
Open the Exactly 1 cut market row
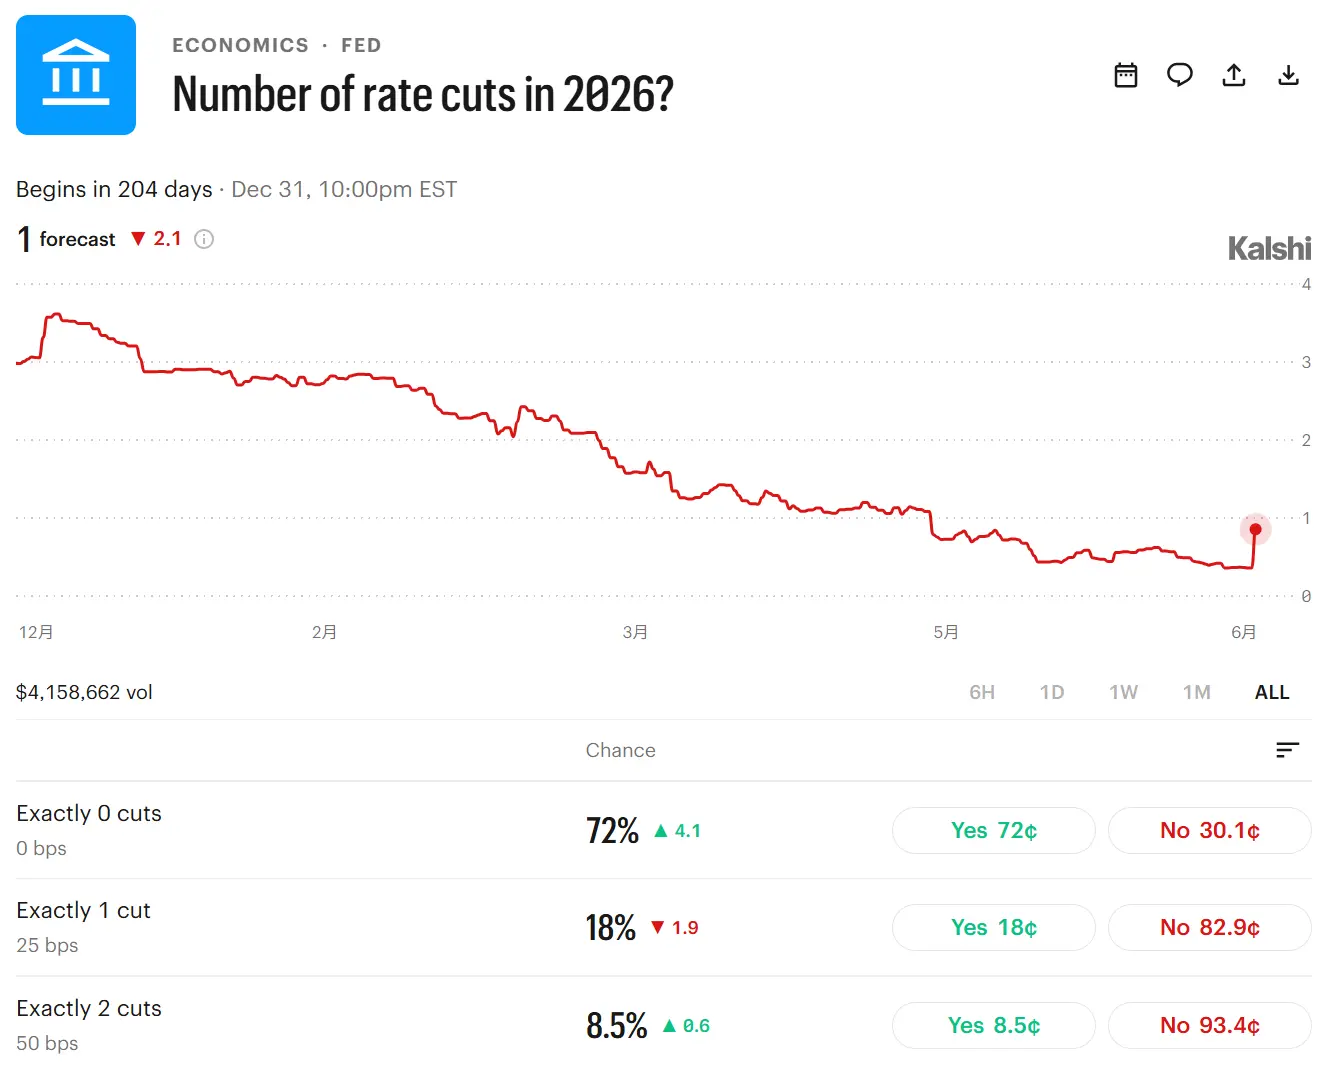(664, 927)
